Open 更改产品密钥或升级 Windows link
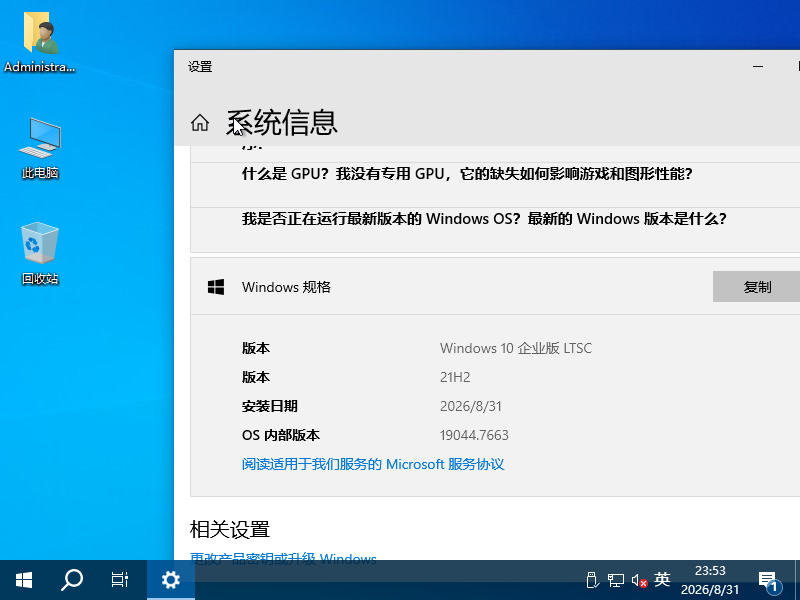This screenshot has width=800, height=600. (283, 558)
